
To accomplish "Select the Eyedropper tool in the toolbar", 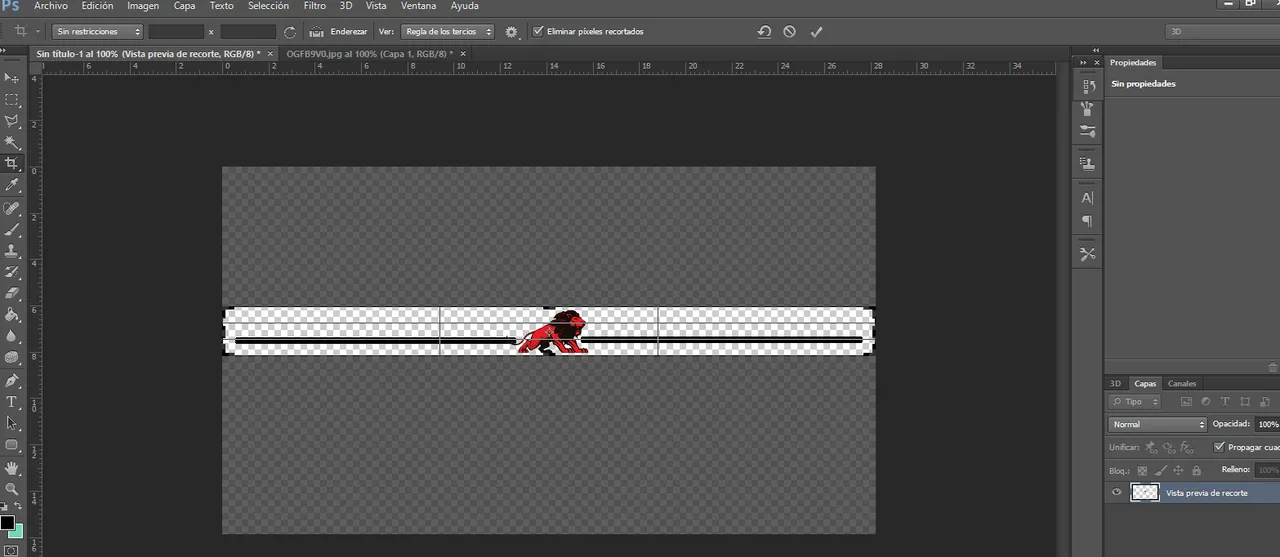I will [x=12, y=185].
